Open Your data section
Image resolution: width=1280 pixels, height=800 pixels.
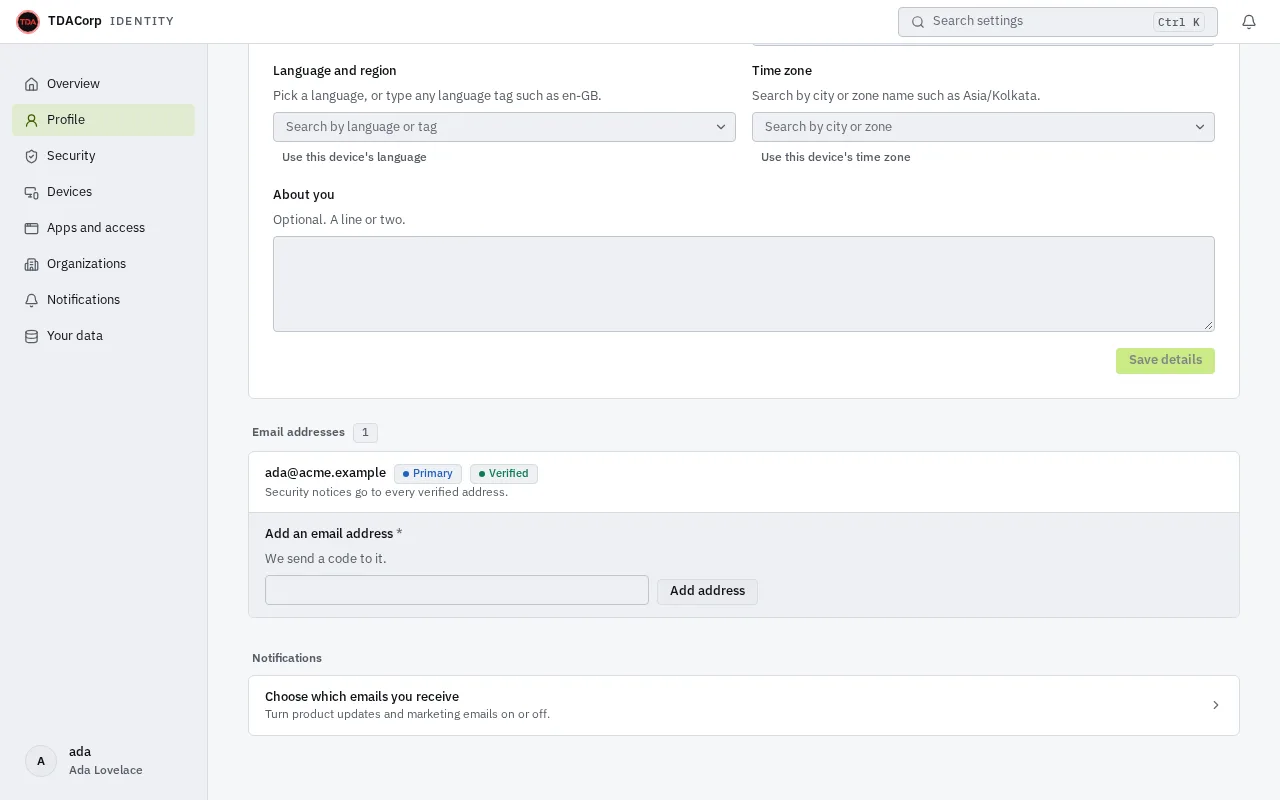(x=103, y=336)
